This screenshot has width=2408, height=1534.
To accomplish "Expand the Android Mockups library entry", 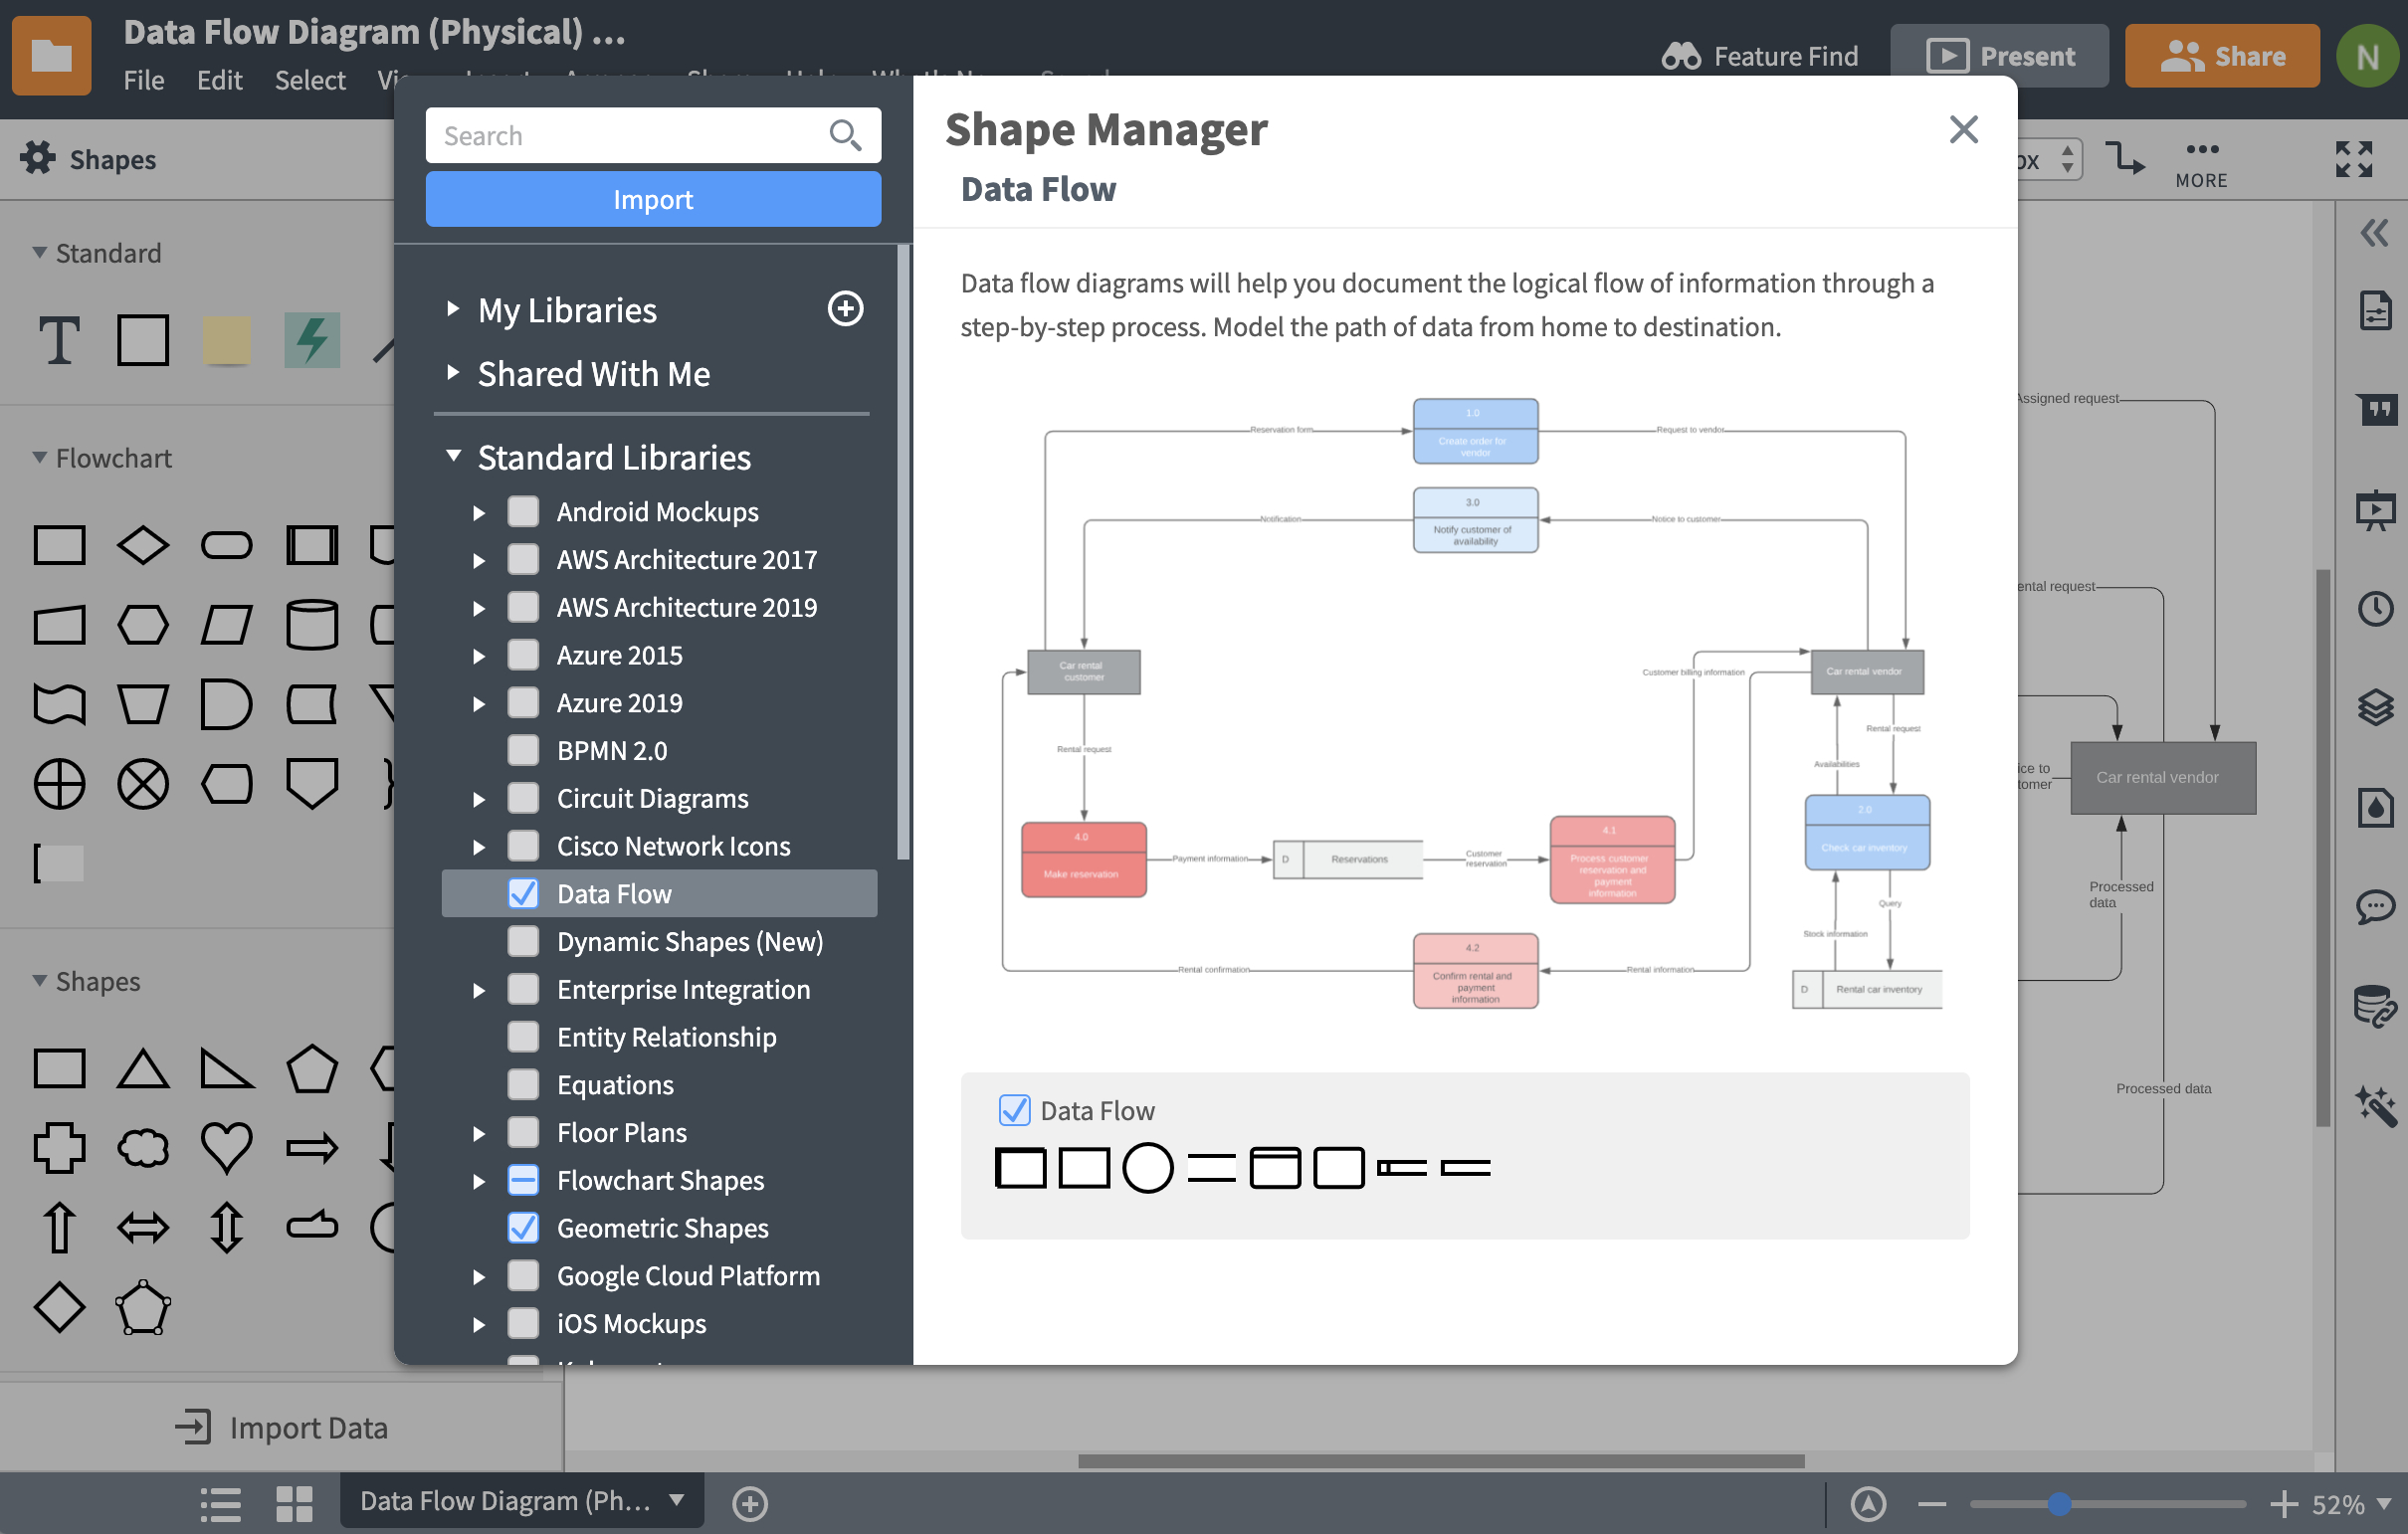I will click(x=483, y=512).
